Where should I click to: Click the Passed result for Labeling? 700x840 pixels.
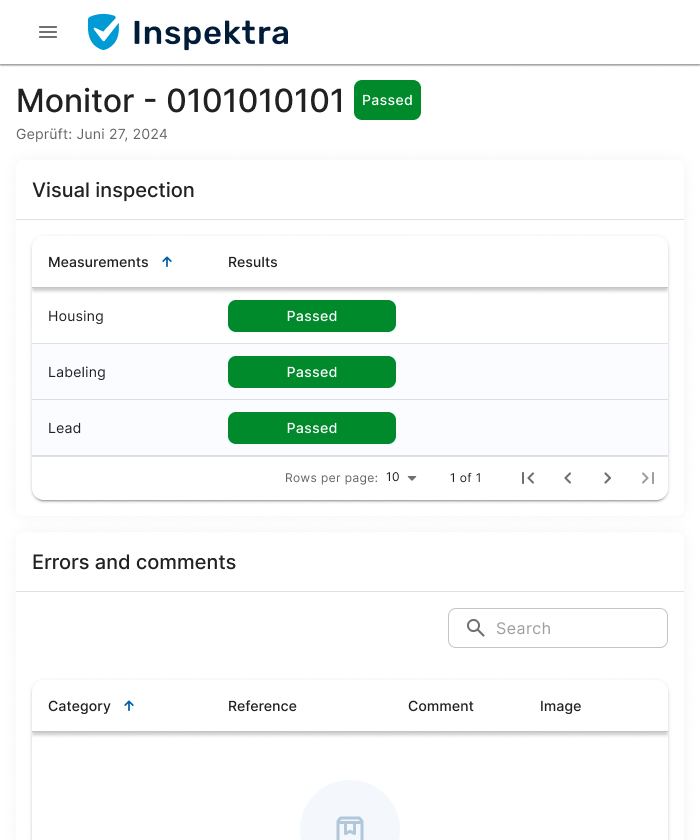pyautogui.click(x=312, y=372)
